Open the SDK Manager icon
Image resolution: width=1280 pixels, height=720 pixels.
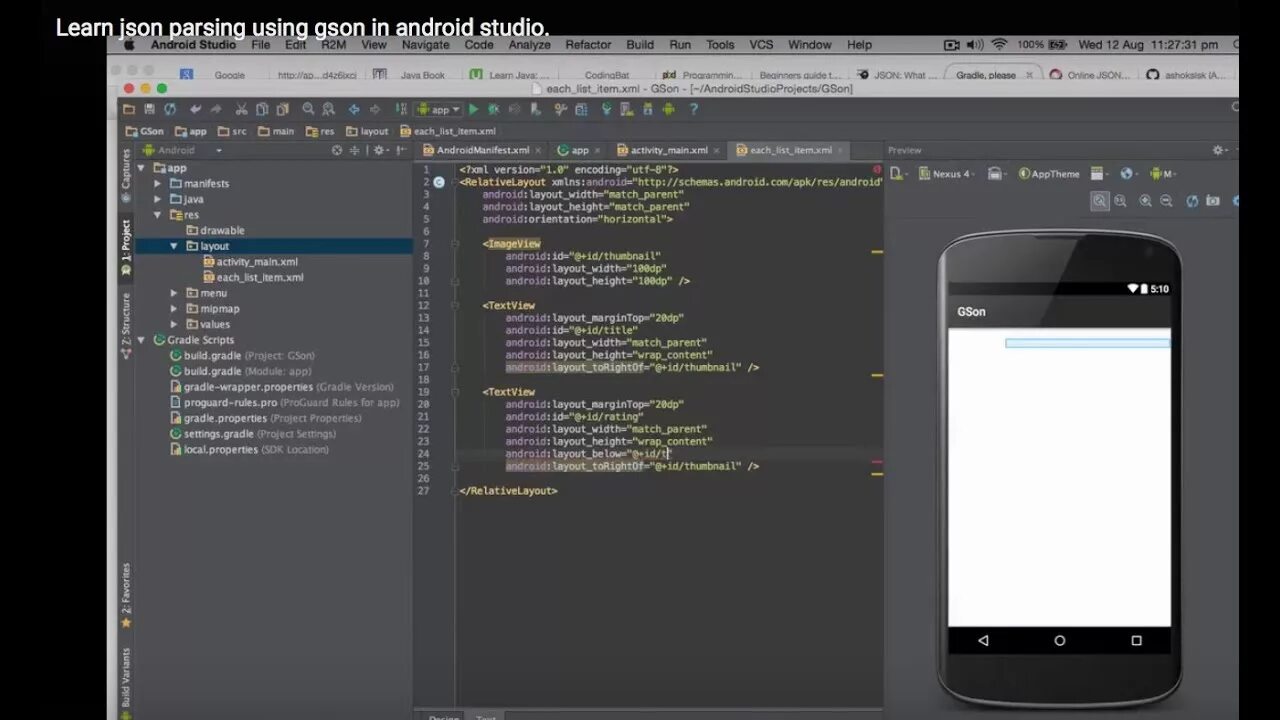(x=647, y=109)
